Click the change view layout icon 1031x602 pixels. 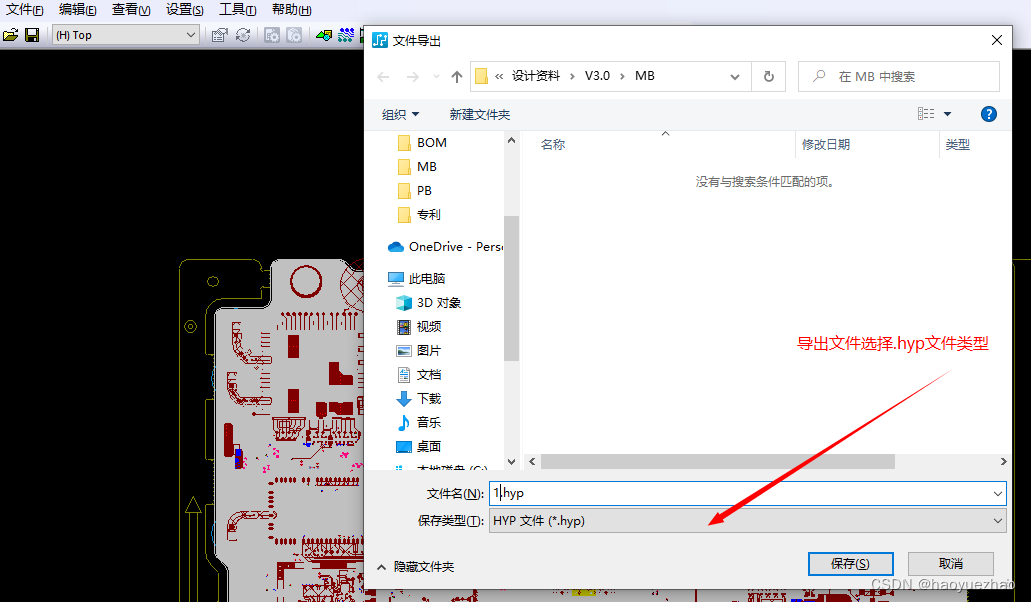coord(926,114)
